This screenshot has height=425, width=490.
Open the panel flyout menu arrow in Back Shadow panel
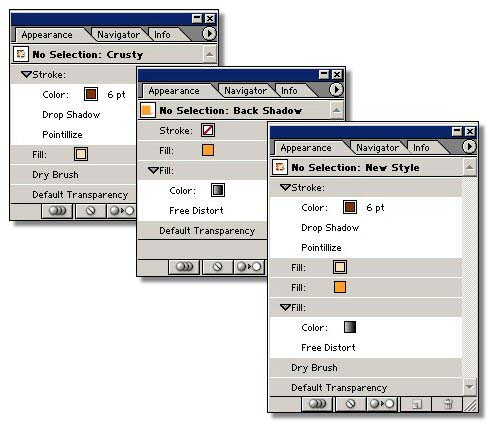336,90
